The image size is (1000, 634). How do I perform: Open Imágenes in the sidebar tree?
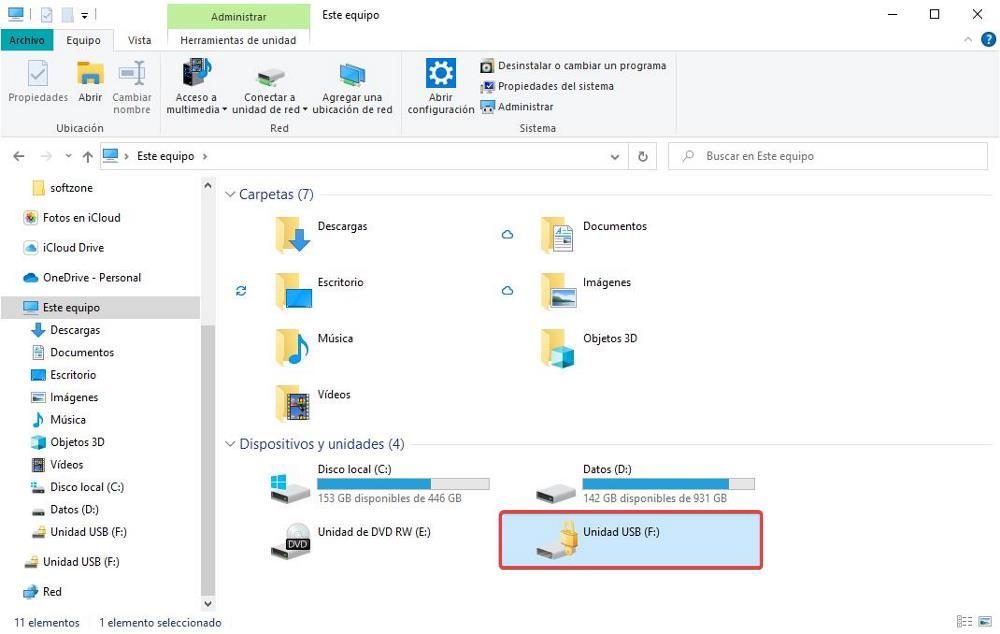click(64, 397)
